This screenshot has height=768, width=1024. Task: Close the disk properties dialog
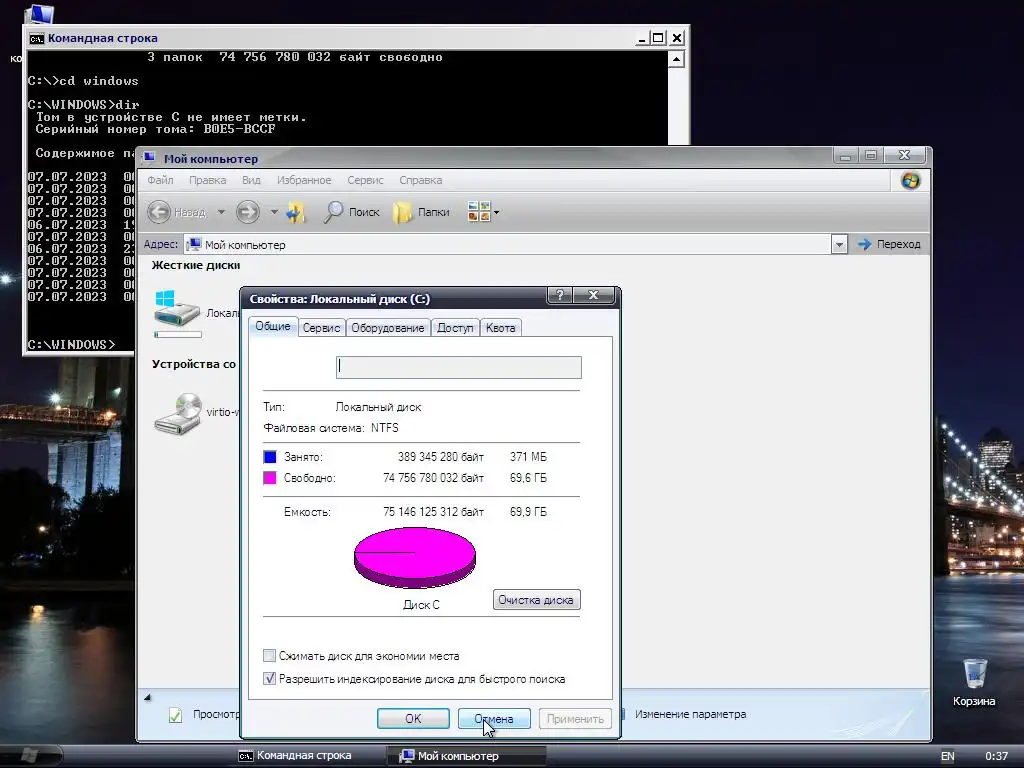pyautogui.click(x=594, y=295)
